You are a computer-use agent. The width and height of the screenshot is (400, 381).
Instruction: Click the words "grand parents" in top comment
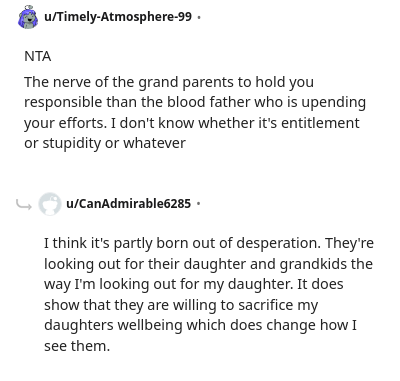[186, 82]
